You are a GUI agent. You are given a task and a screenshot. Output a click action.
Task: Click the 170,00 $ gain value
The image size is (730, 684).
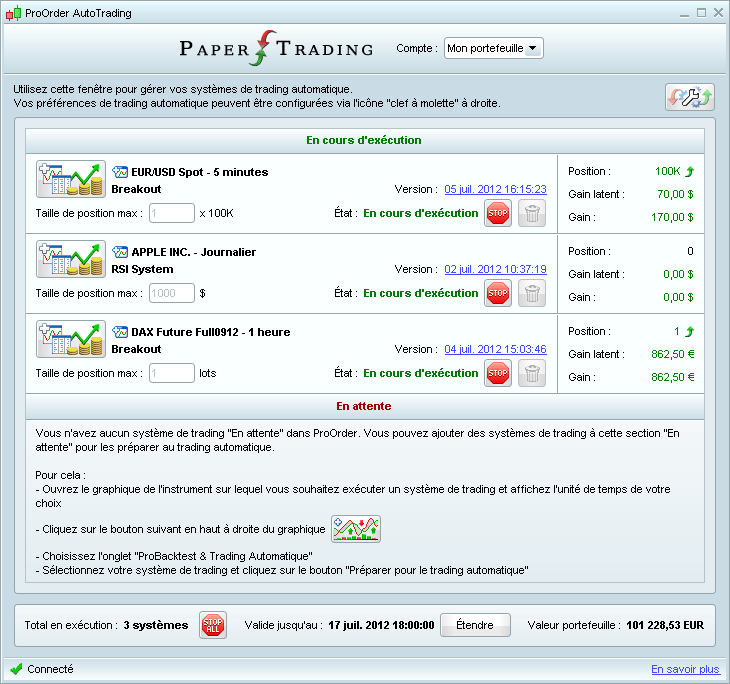(672, 217)
